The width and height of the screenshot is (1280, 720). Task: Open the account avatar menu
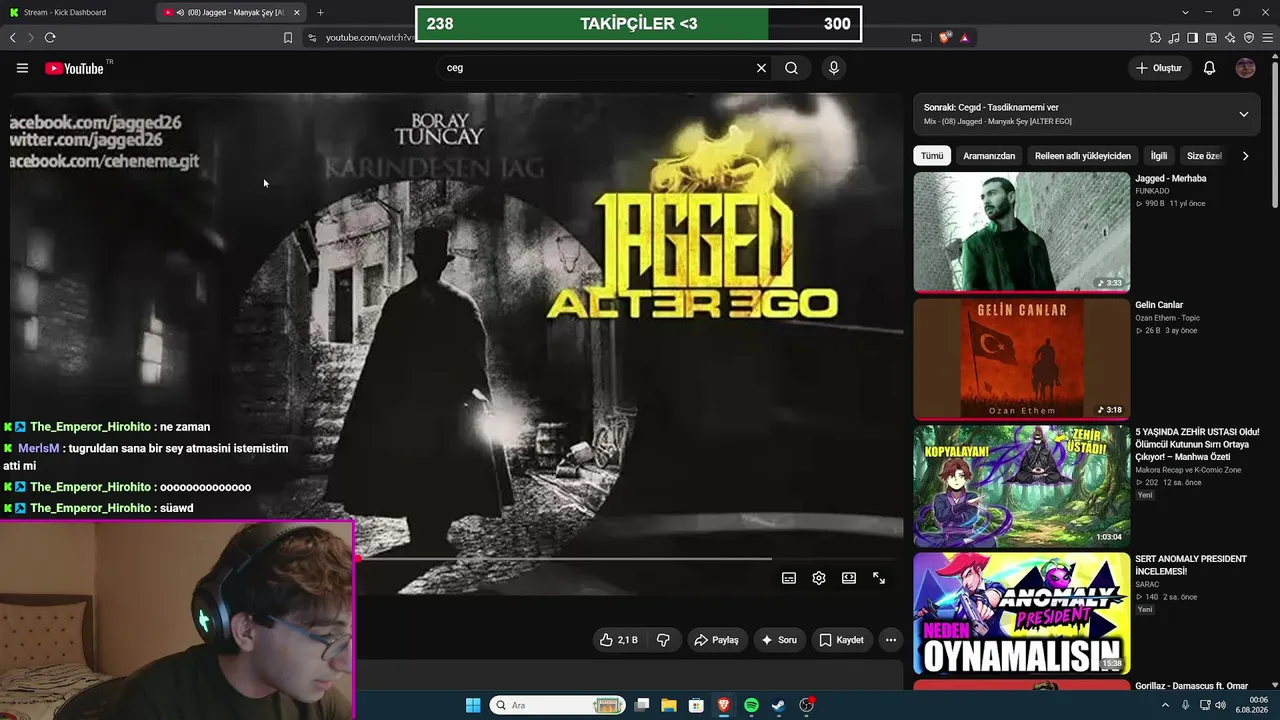tap(1245, 68)
